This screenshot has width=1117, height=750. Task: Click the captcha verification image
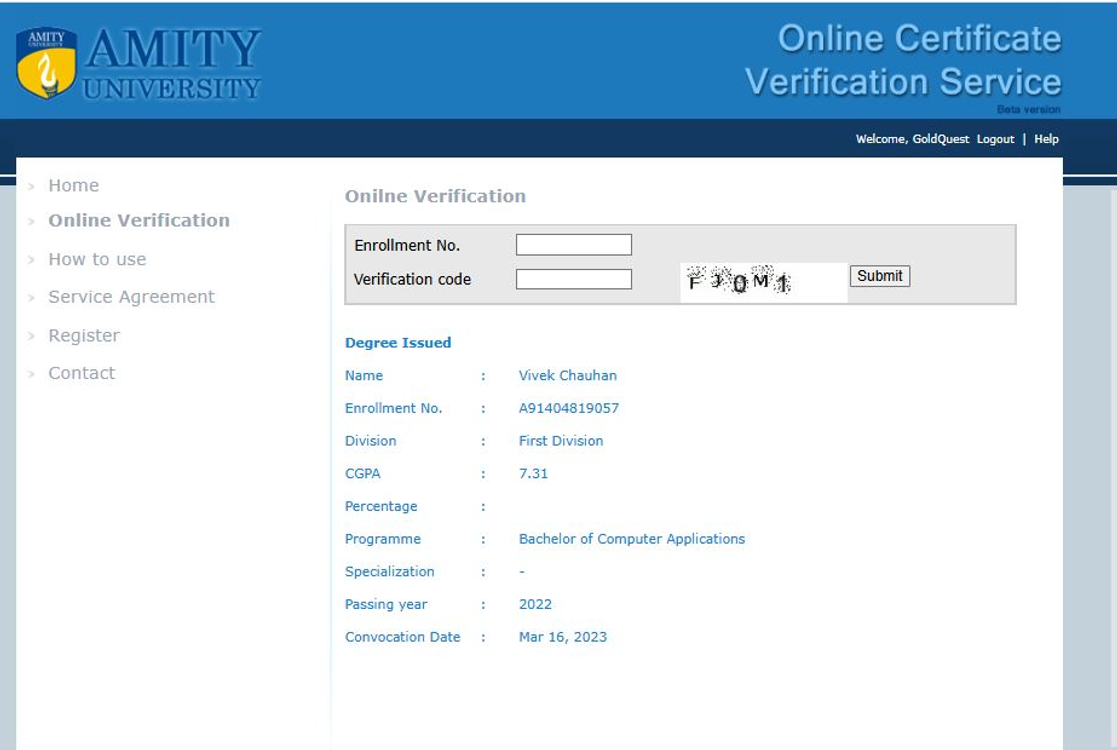click(x=763, y=281)
